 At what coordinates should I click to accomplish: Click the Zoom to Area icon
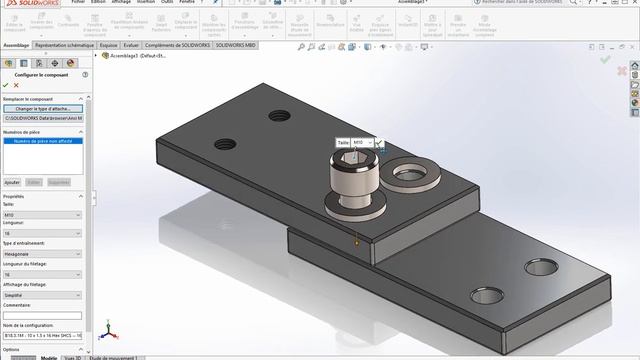(x=311, y=47)
